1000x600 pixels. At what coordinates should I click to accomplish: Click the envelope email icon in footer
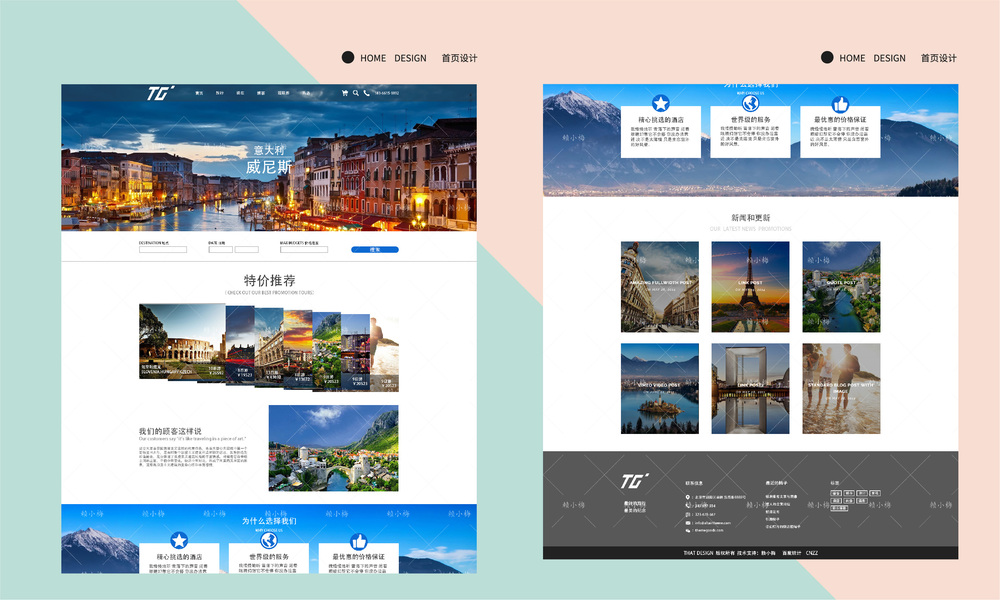click(x=688, y=523)
